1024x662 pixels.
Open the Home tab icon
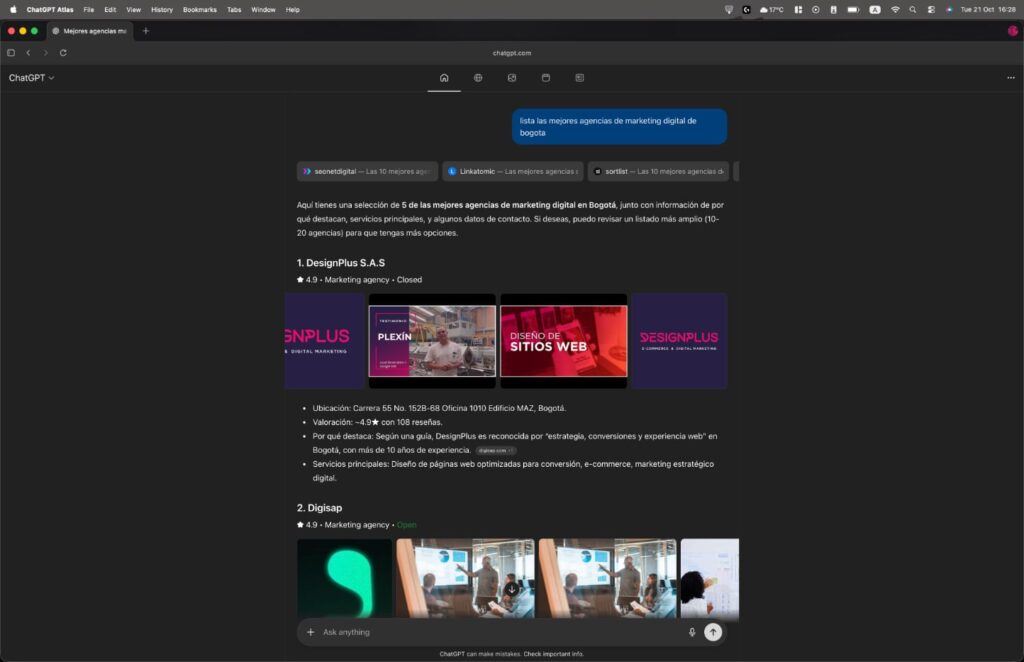444,78
